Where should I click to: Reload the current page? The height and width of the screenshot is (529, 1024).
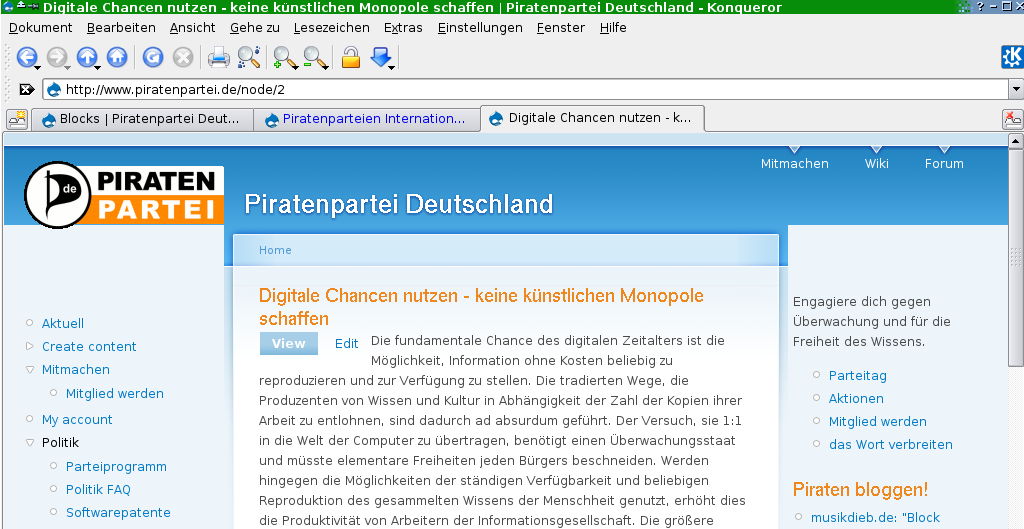pyautogui.click(x=152, y=58)
